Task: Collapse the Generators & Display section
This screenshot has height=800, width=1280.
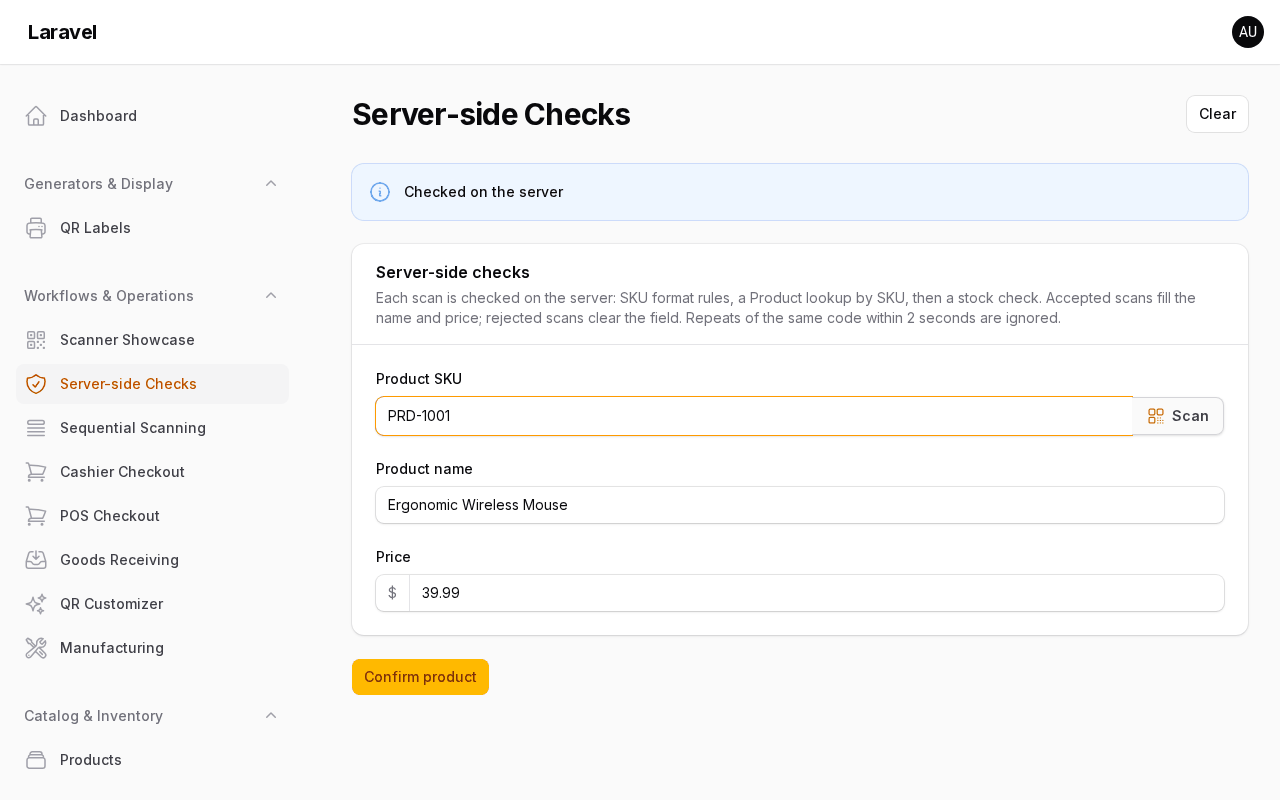Action: (x=271, y=184)
